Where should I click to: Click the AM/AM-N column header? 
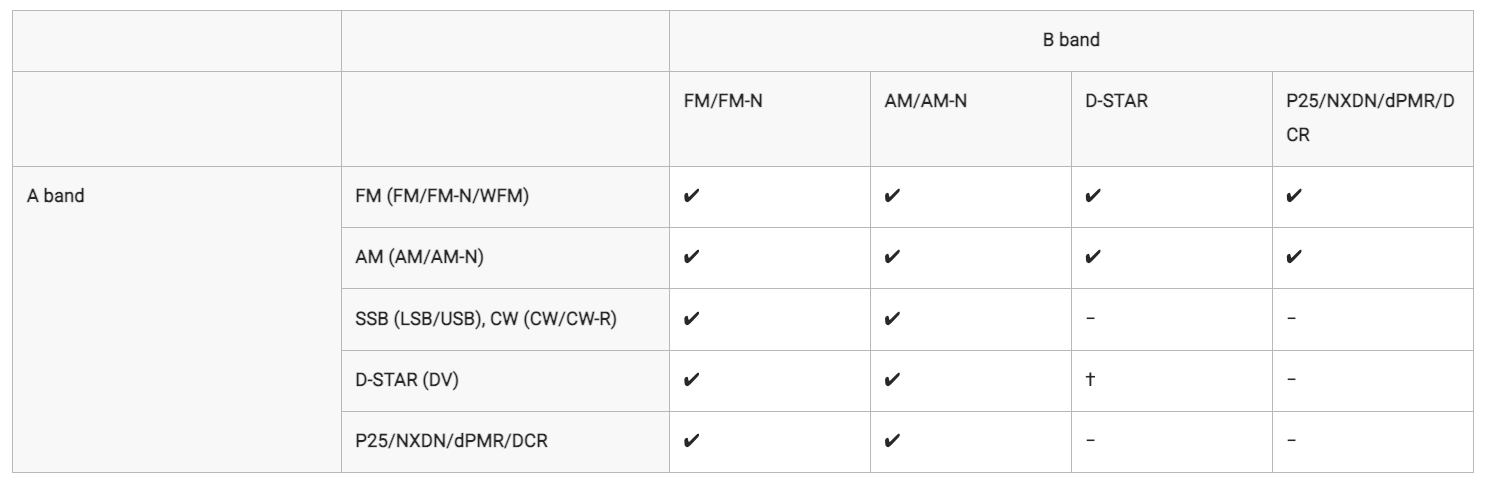926,104
